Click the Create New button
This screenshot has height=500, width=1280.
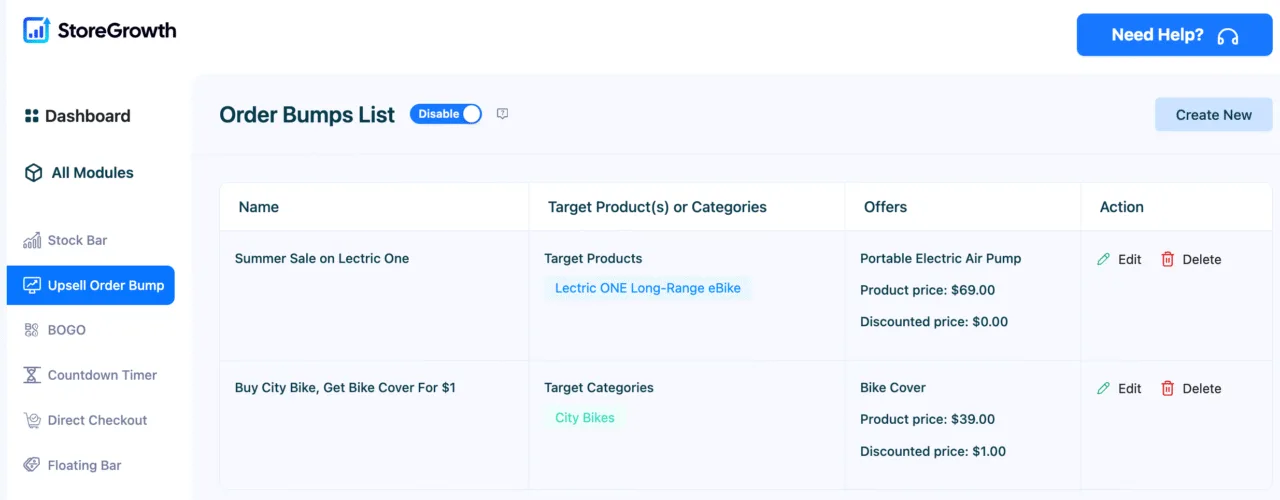(1214, 115)
